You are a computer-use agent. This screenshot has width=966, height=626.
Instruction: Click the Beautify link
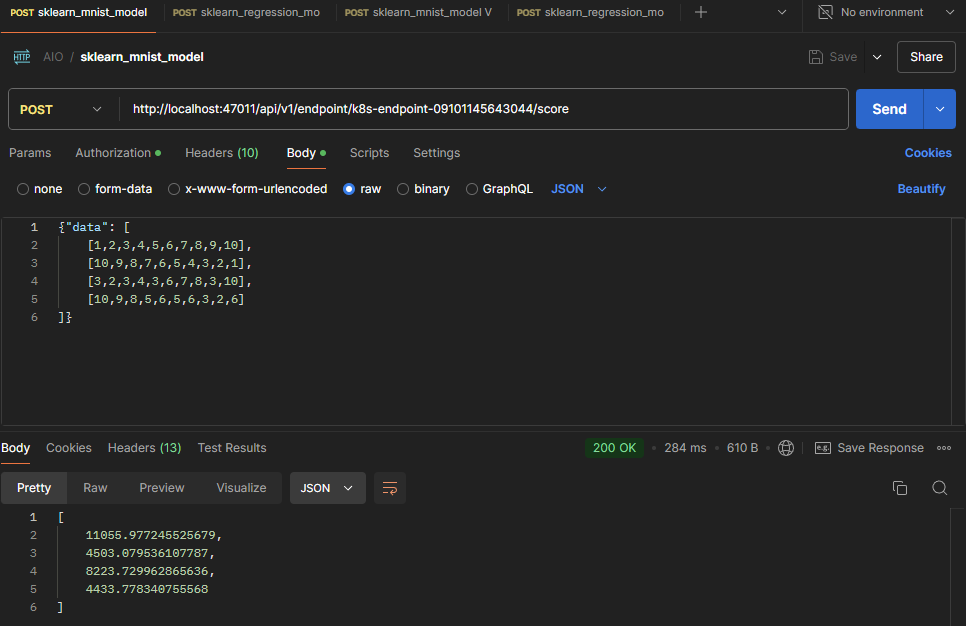click(921, 189)
